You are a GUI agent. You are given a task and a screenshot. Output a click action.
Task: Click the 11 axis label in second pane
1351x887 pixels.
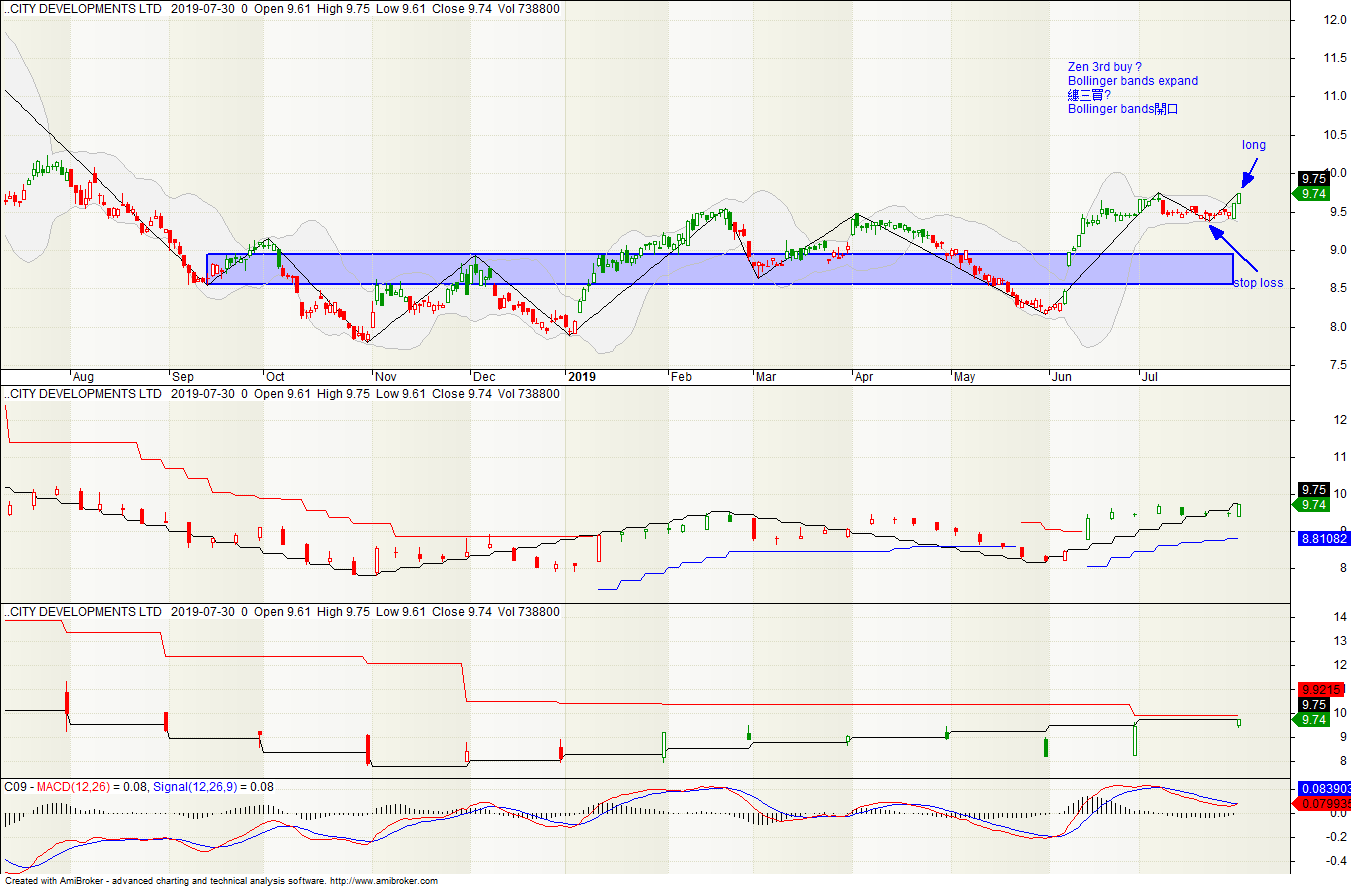coord(1338,457)
